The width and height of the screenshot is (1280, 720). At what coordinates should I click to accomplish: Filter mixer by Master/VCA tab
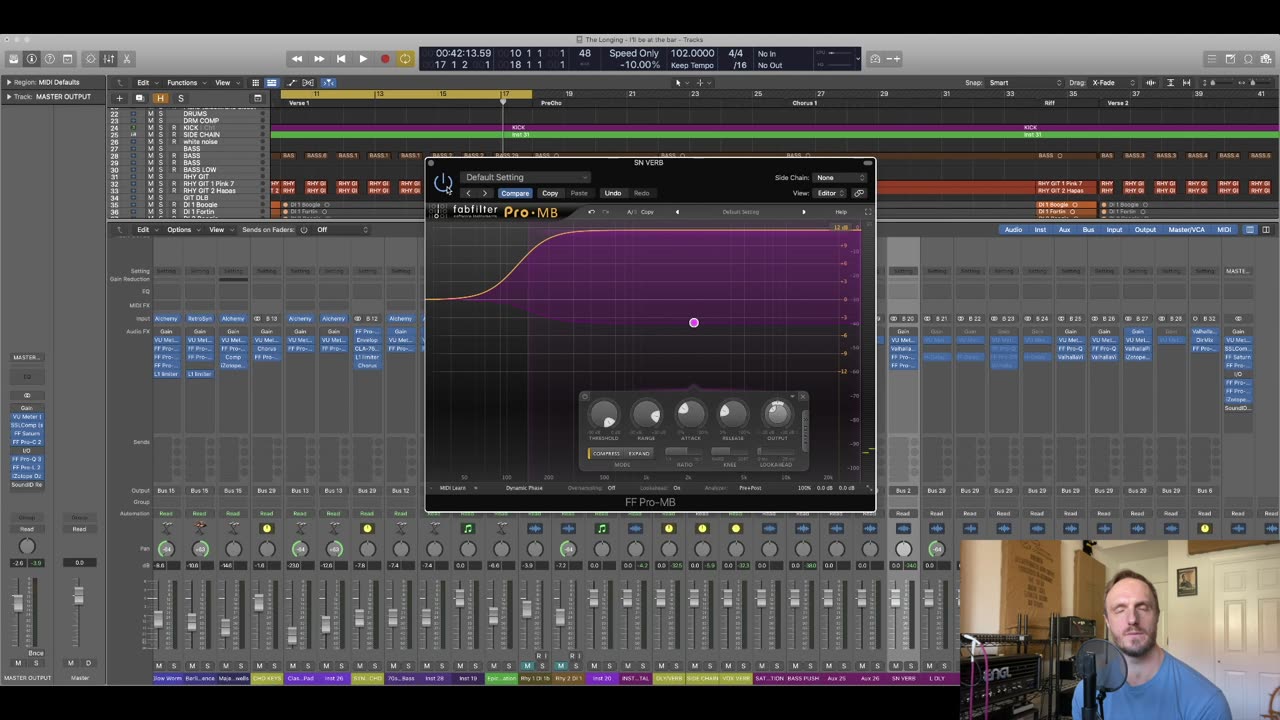(1186, 230)
